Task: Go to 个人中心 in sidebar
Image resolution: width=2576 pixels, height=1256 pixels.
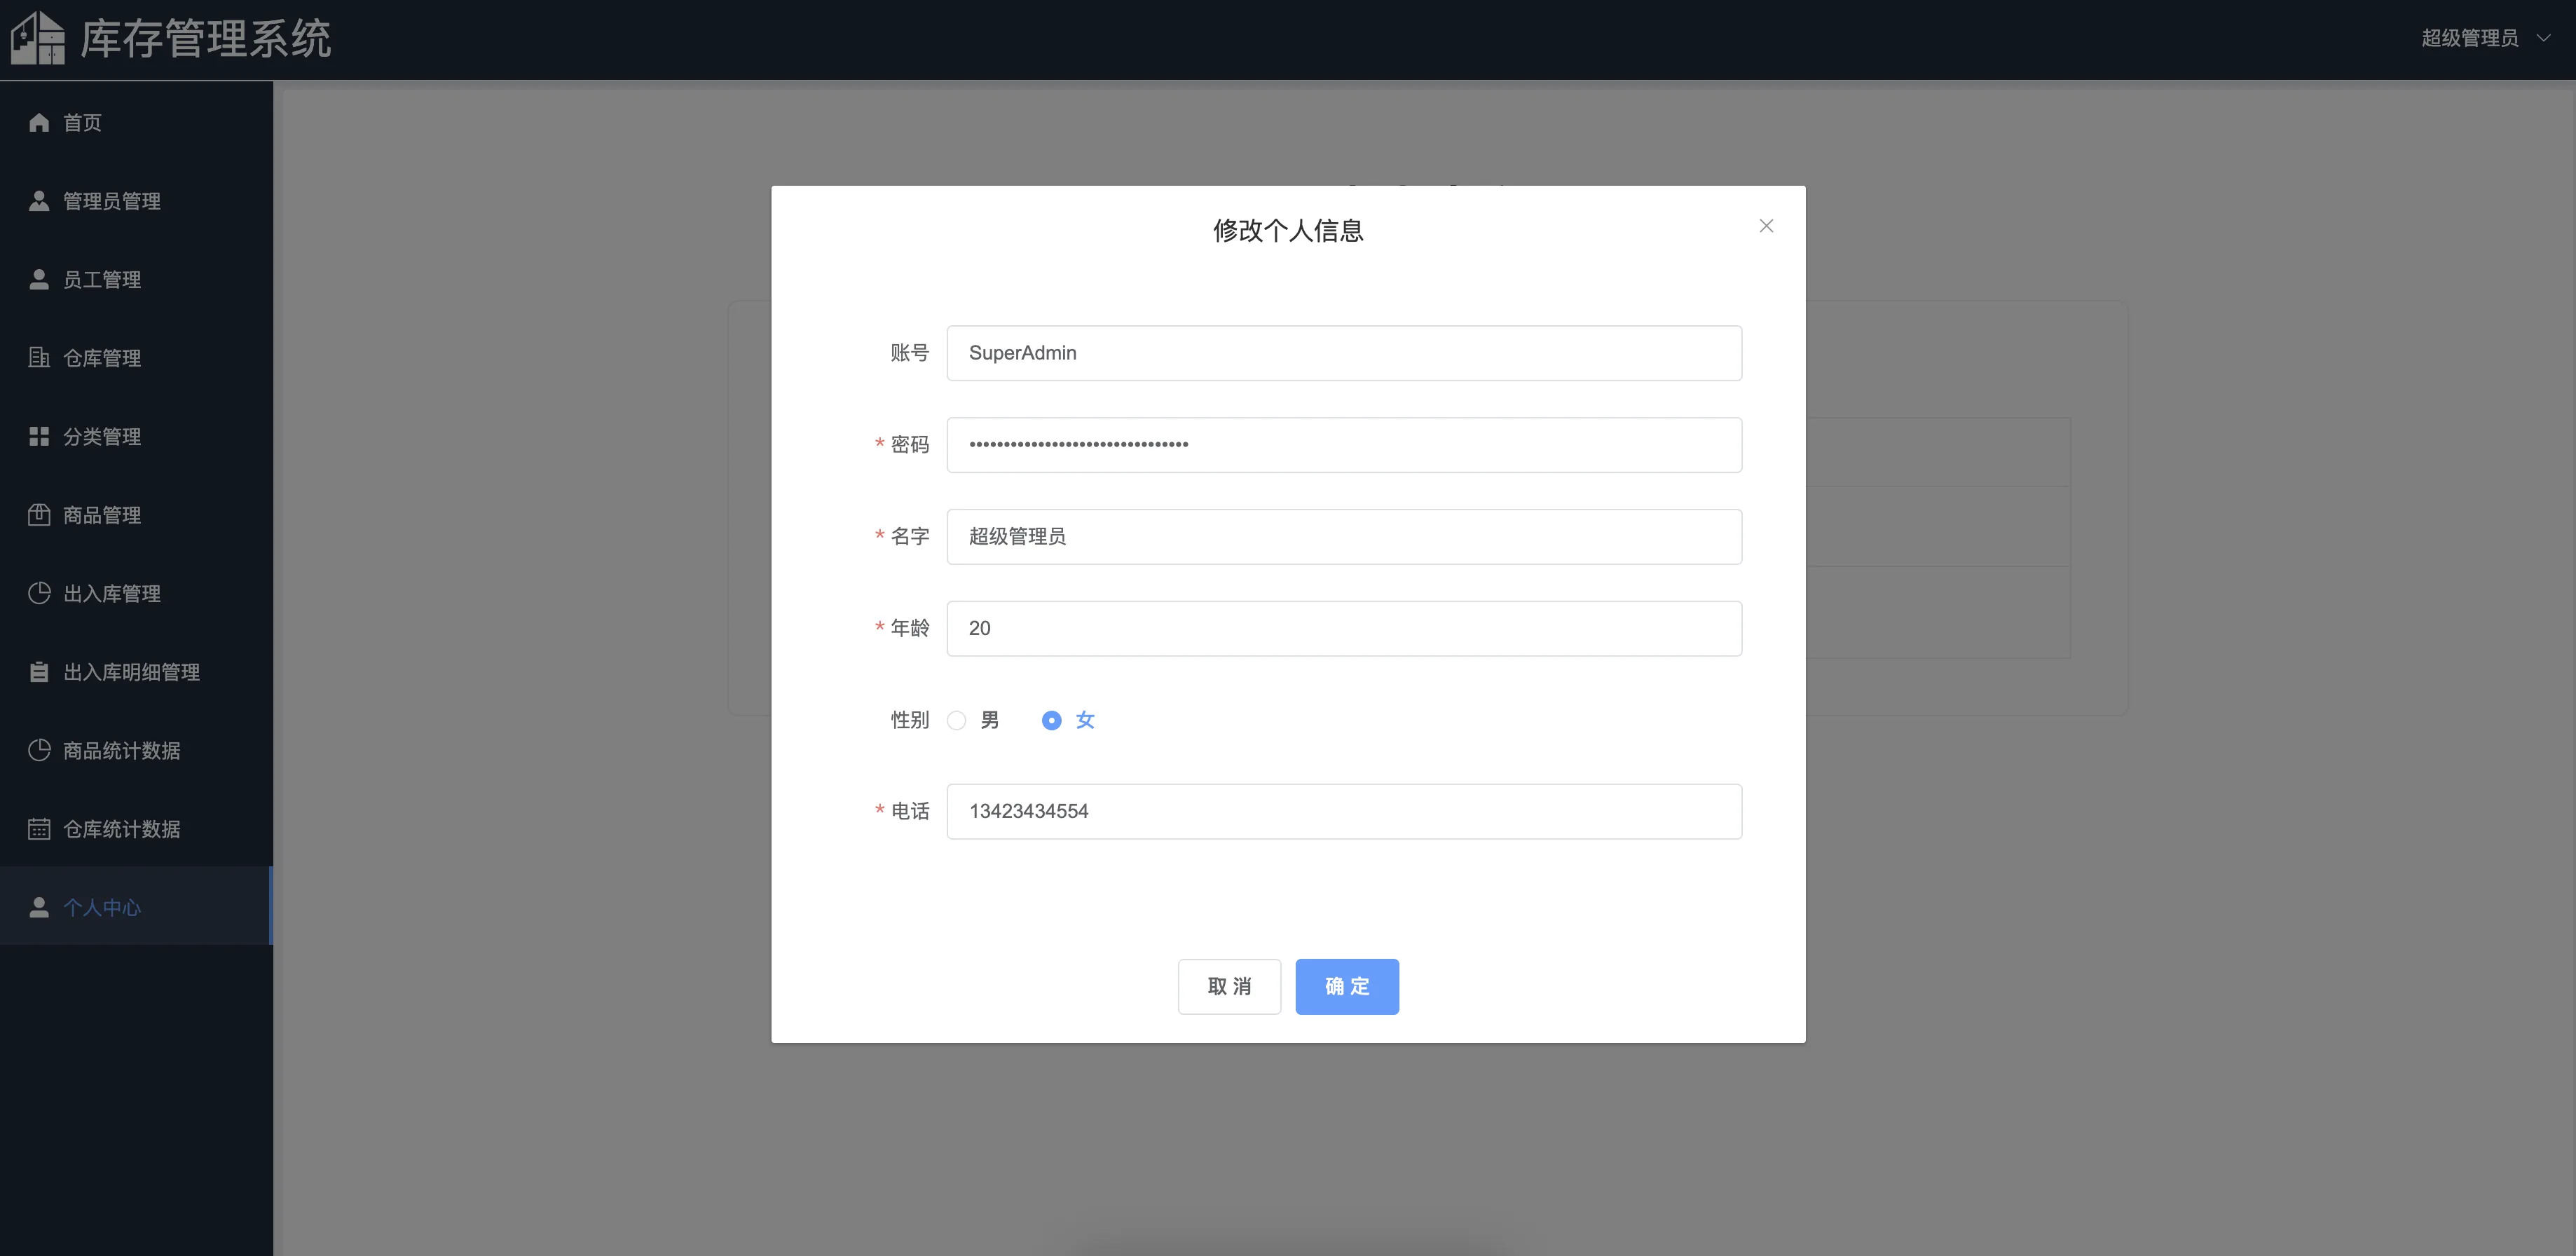Action: pos(102,908)
